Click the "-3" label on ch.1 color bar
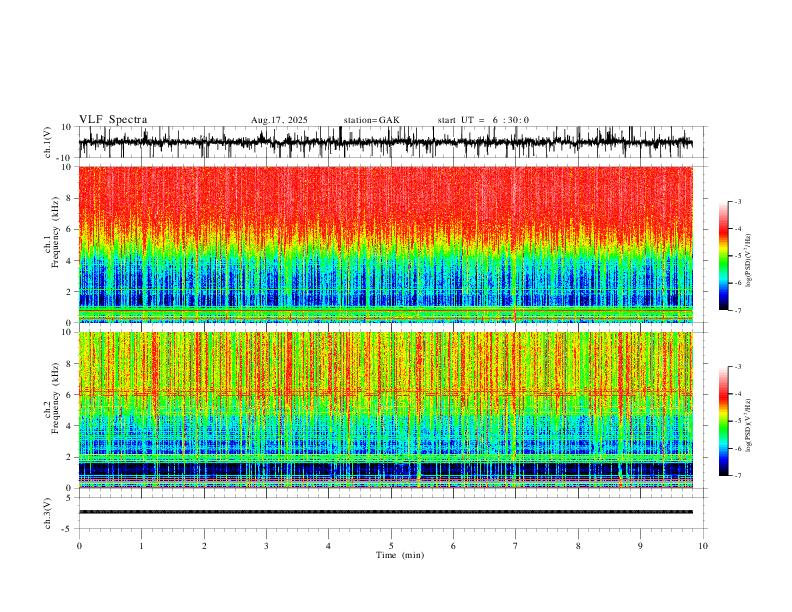 (x=738, y=201)
